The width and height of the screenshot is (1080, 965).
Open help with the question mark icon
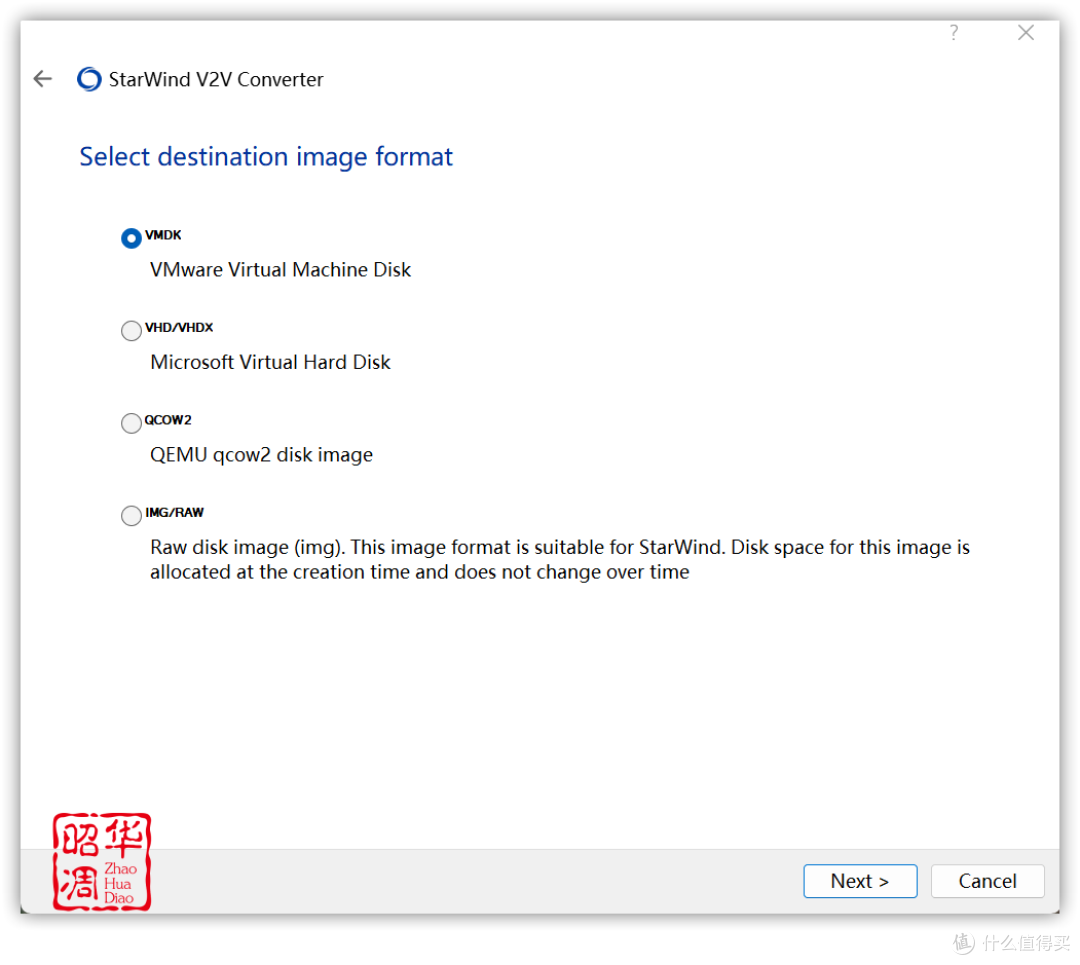(x=953, y=33)
